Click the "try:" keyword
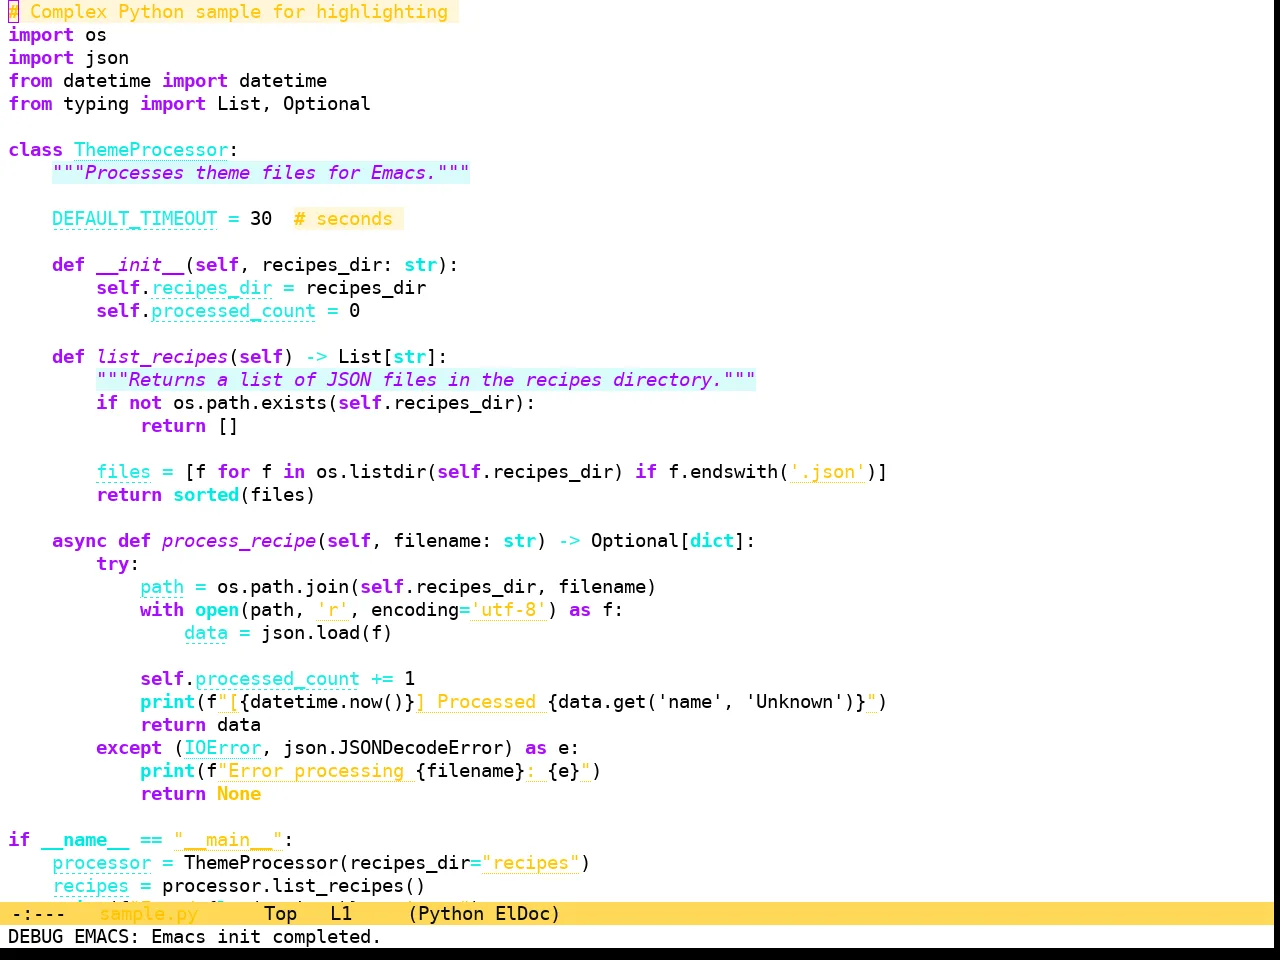 118,564
